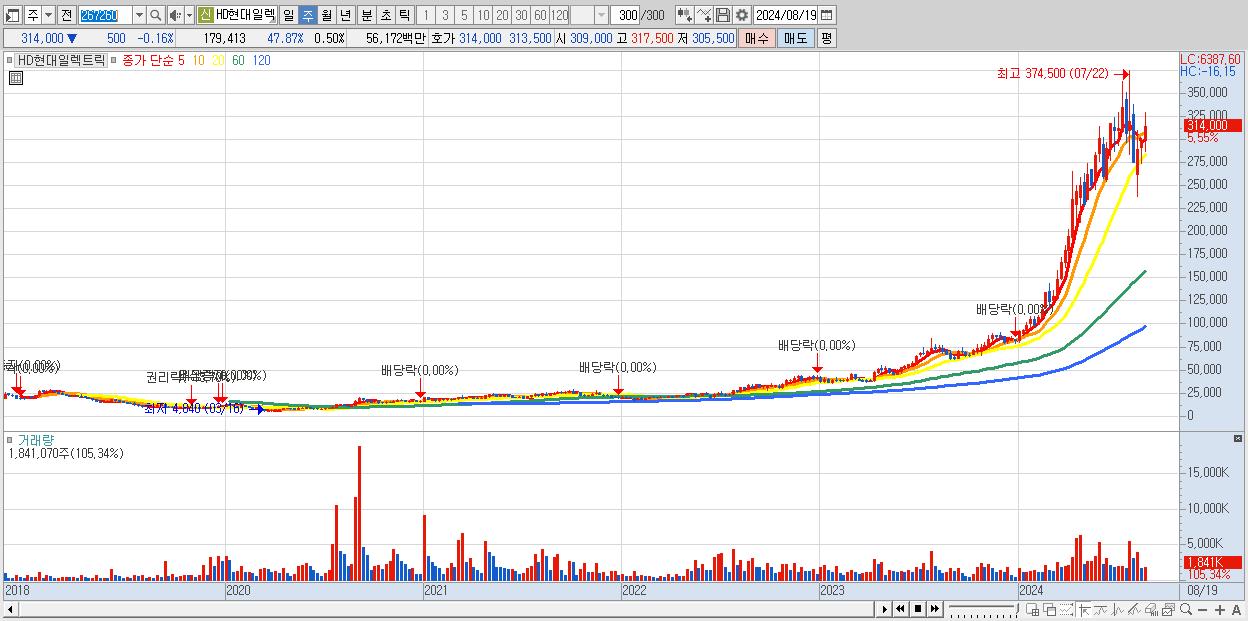Click the chart stop button
1248x621 pixels.
point(917,609)
